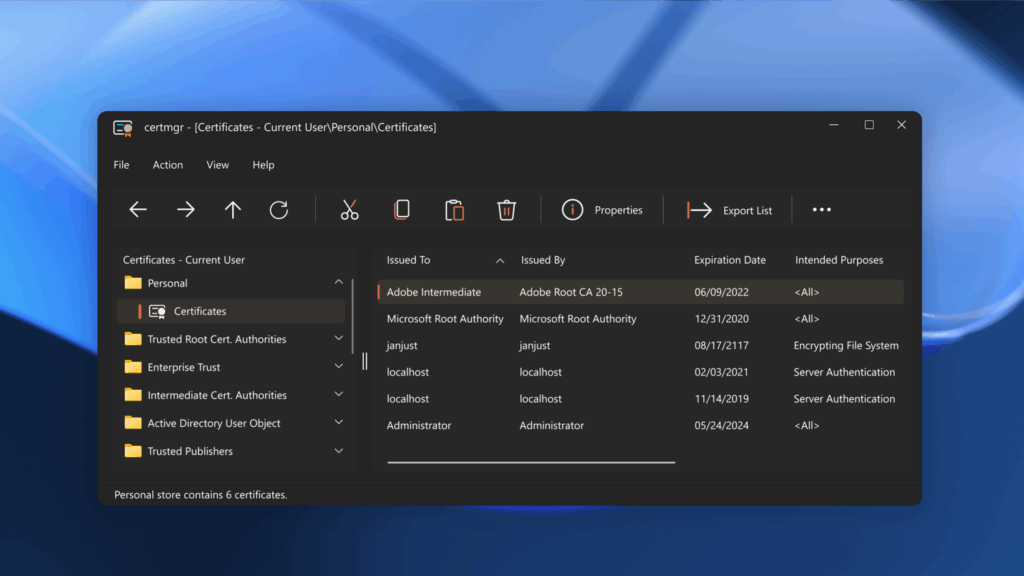Open the View menu
This screenshot has width=1024, height=576.
coord(217,164)
